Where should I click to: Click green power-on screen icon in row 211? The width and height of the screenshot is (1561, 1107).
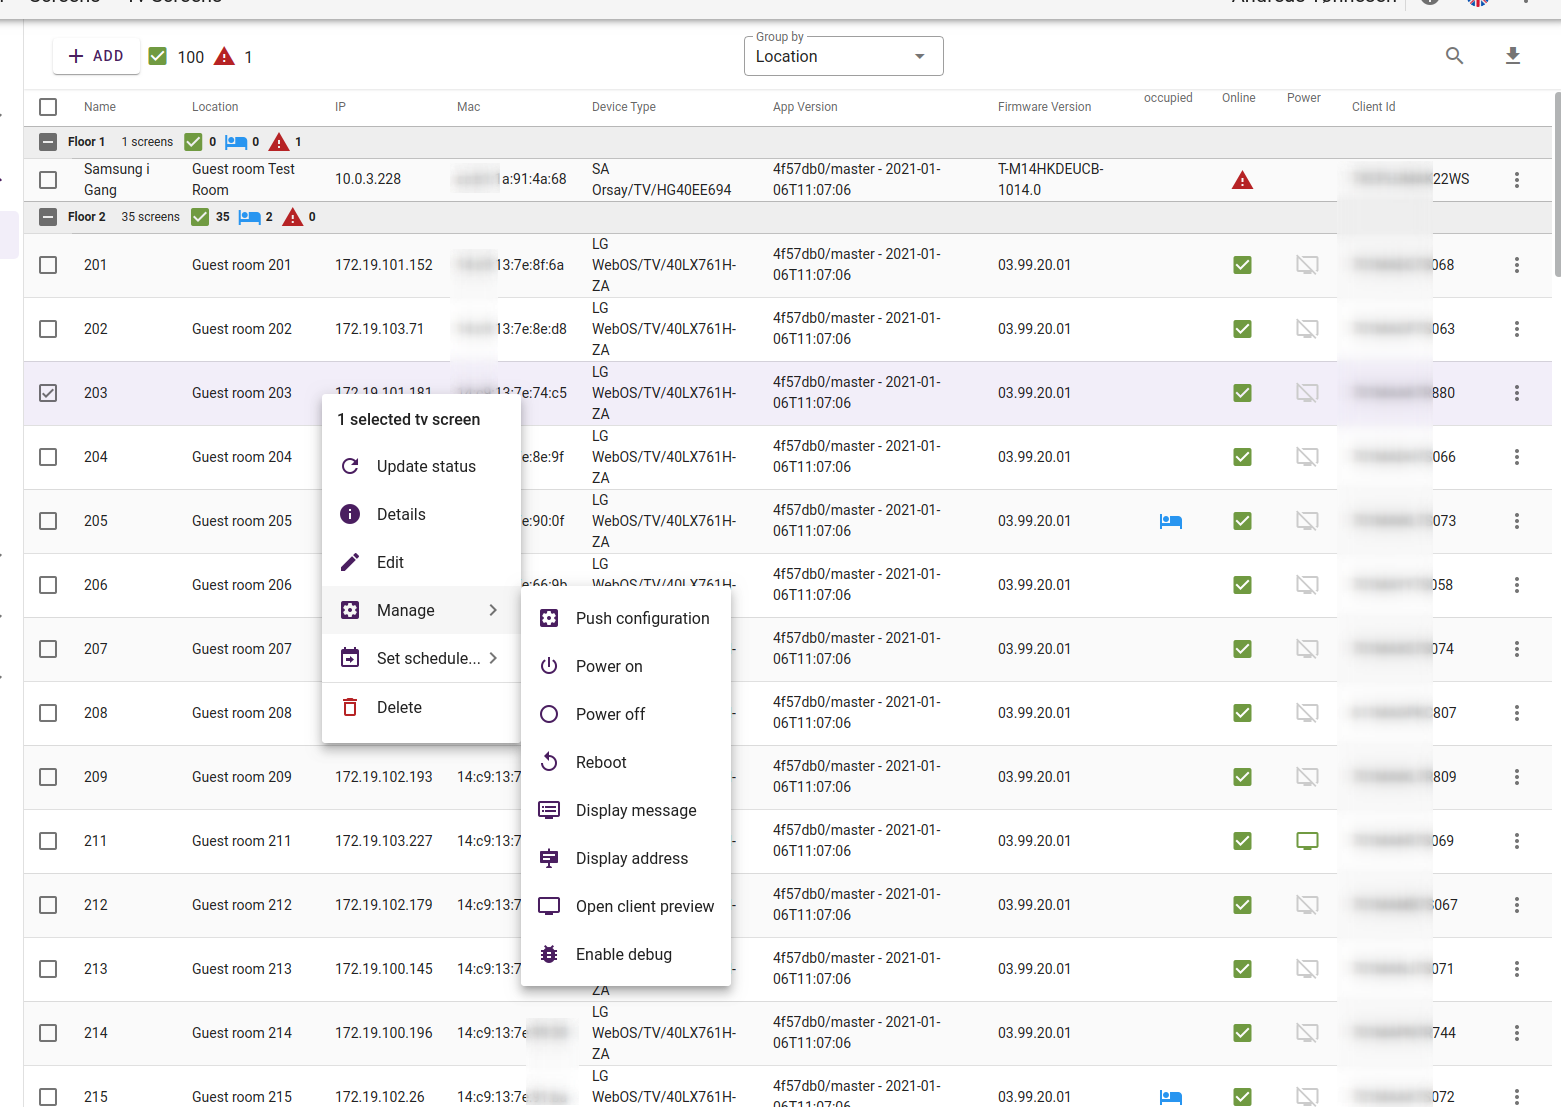[x=1307, y=841]
